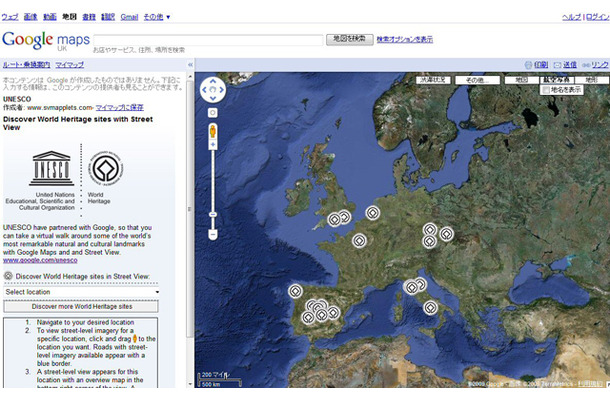The height and width of the screenshot is (400, 610).
Task: Click the 地図を検索 search button
Action: point(349,39)
